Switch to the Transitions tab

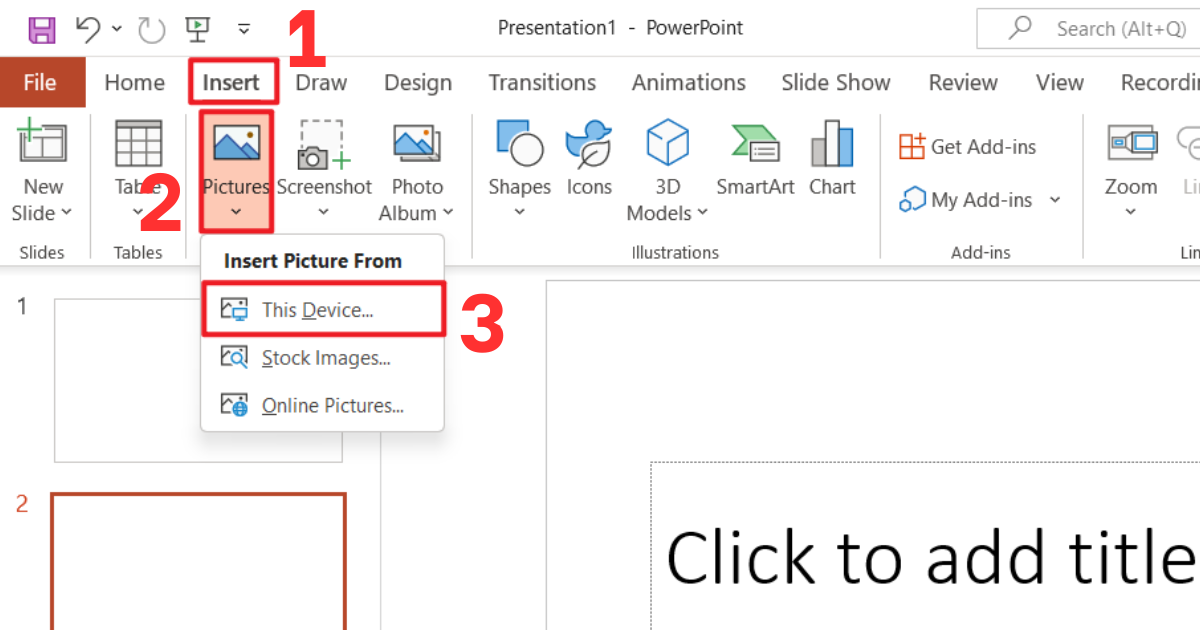point(542,82)
